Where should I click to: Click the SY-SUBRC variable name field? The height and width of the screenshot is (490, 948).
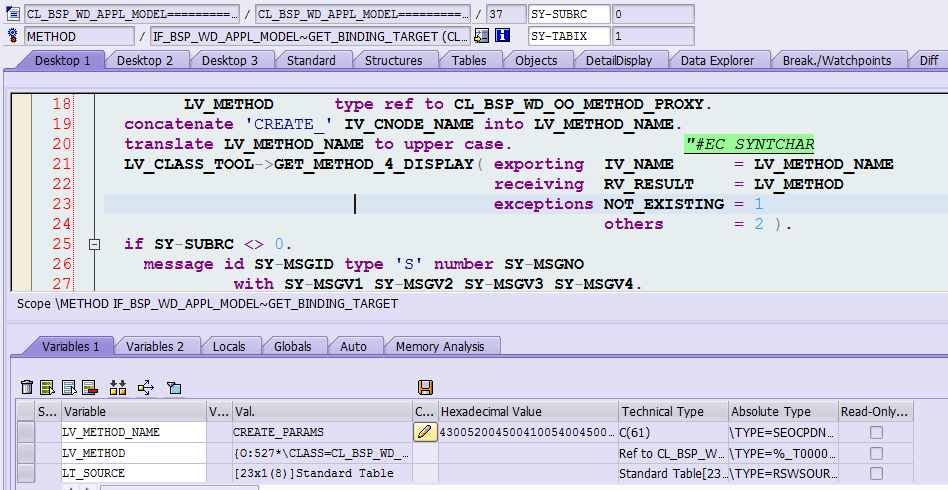coord(569,14)
